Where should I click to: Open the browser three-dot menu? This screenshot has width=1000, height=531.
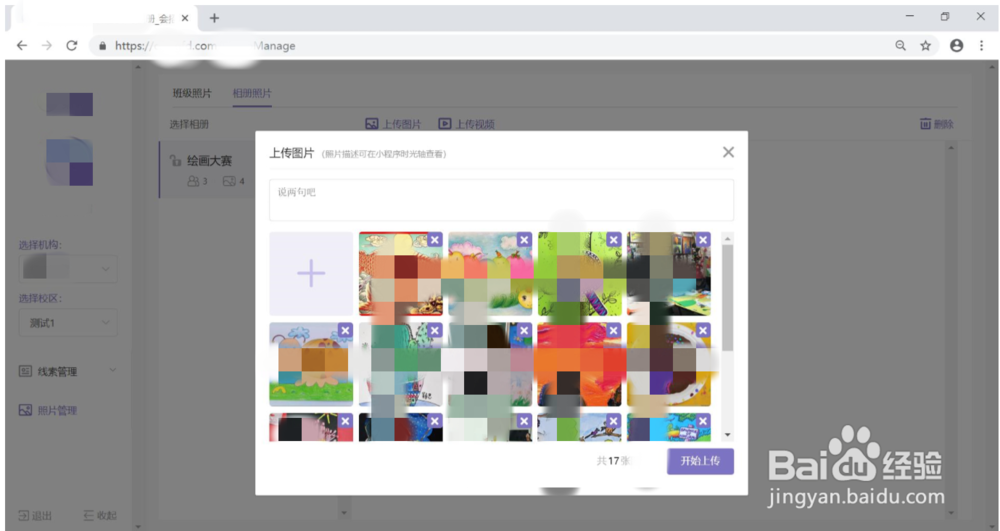pyautogui.click(x=982, y=45)
